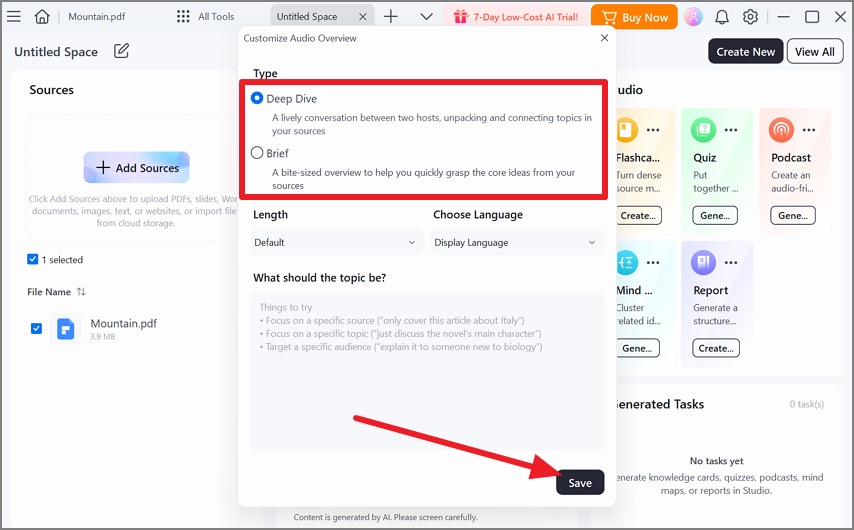Click the Flashcards Create button
The width and height of the screenshot is (854, 530).
[x=639, y=215]
